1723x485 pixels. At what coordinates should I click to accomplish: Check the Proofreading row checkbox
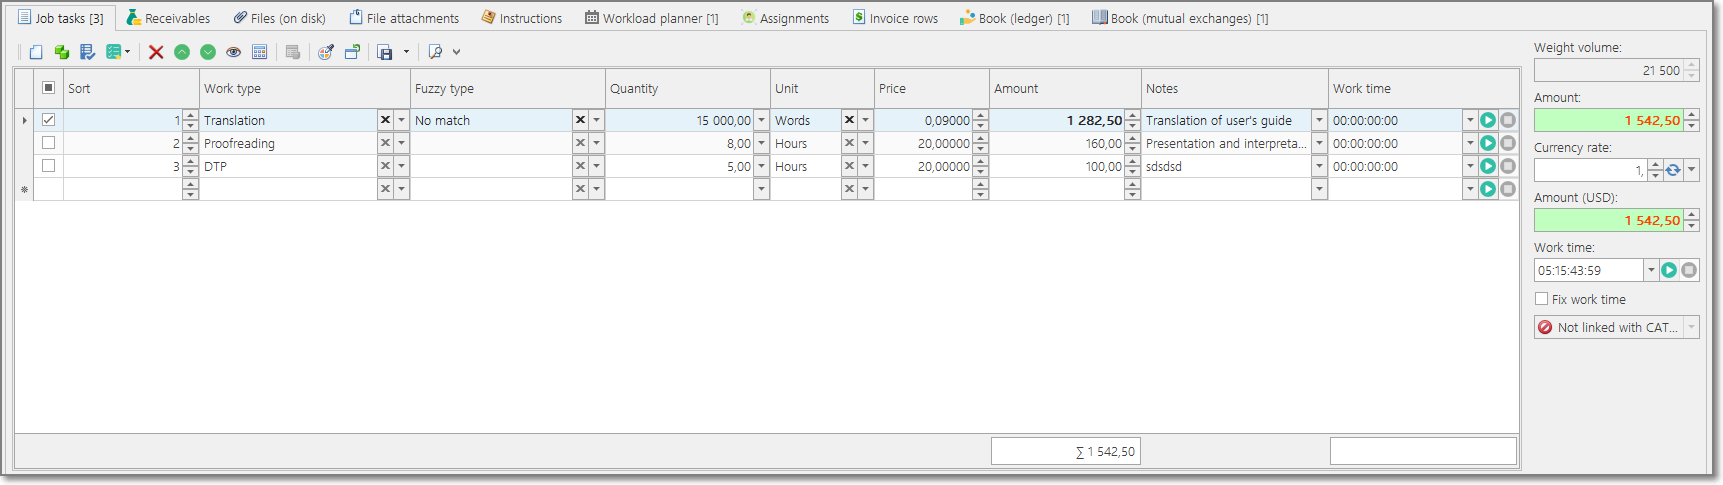48,143
